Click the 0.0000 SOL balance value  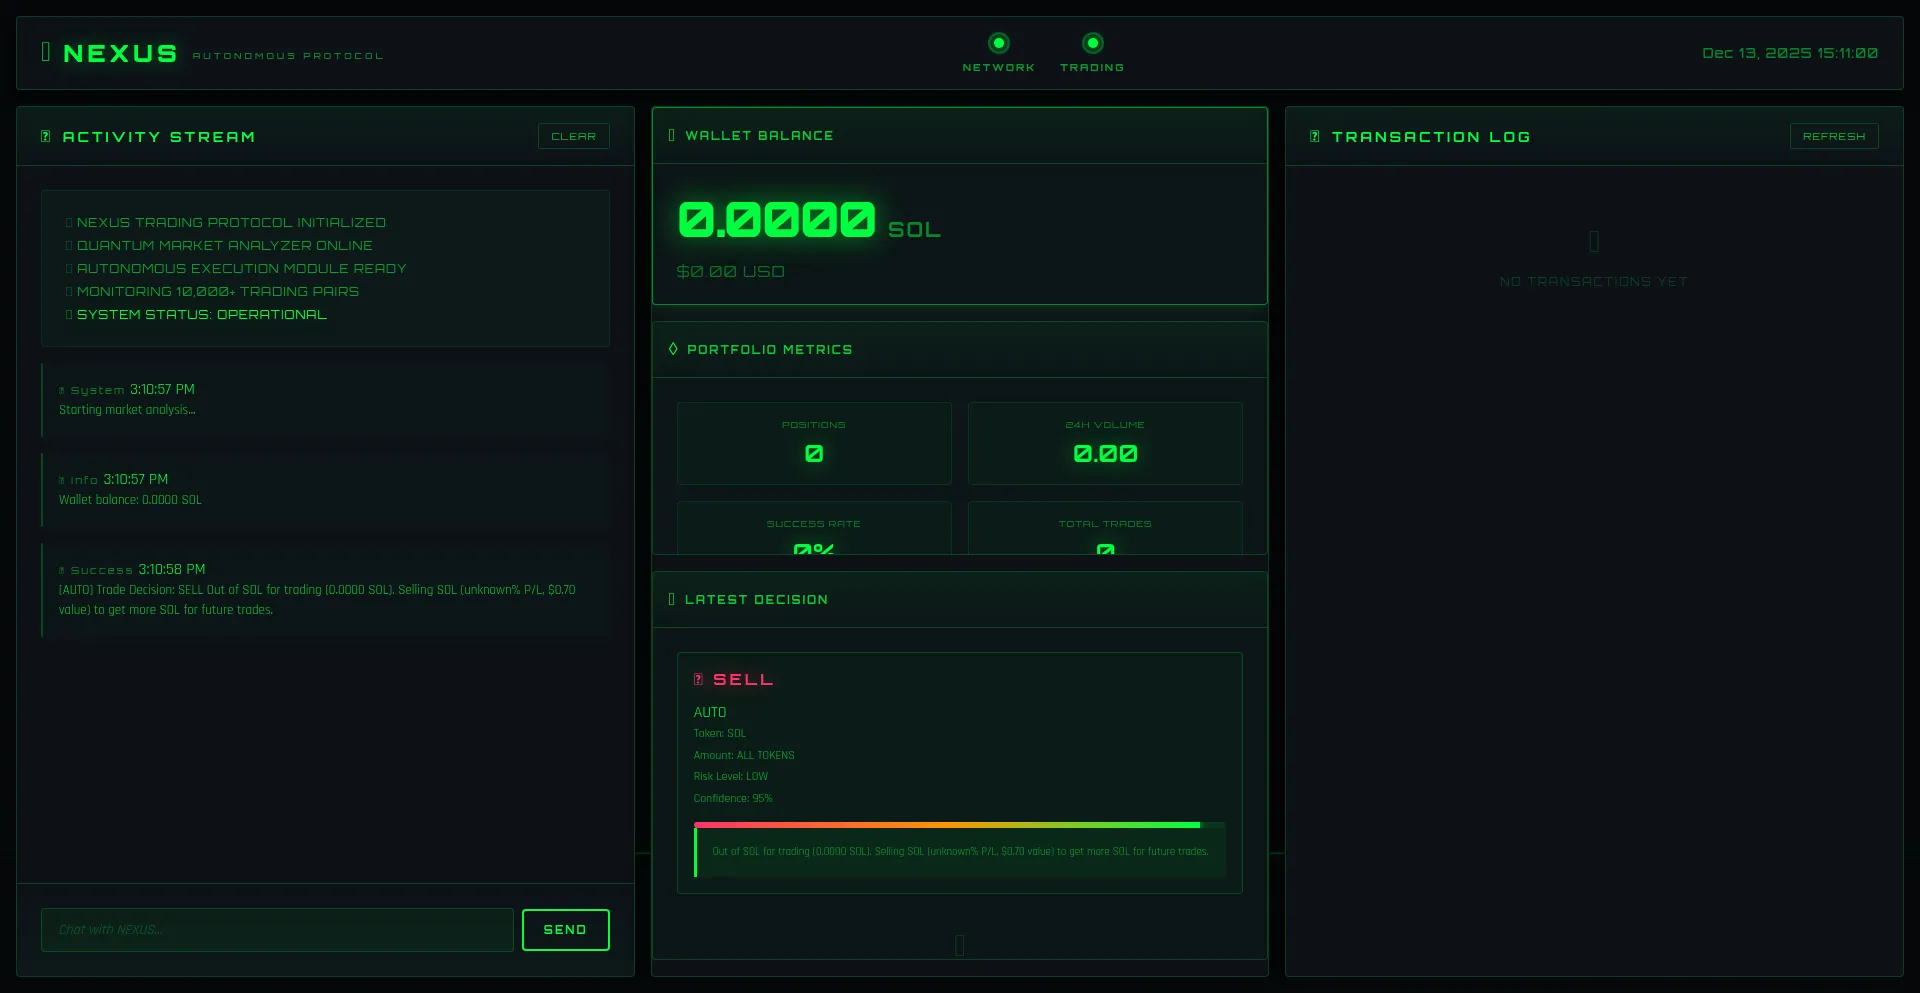776,220
